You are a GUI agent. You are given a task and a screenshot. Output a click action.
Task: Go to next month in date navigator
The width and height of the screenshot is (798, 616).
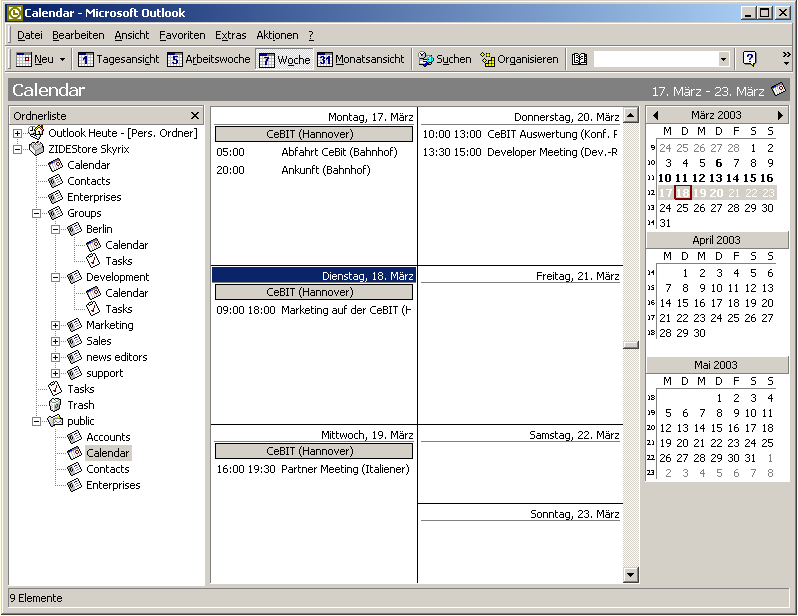pos(780,115)
